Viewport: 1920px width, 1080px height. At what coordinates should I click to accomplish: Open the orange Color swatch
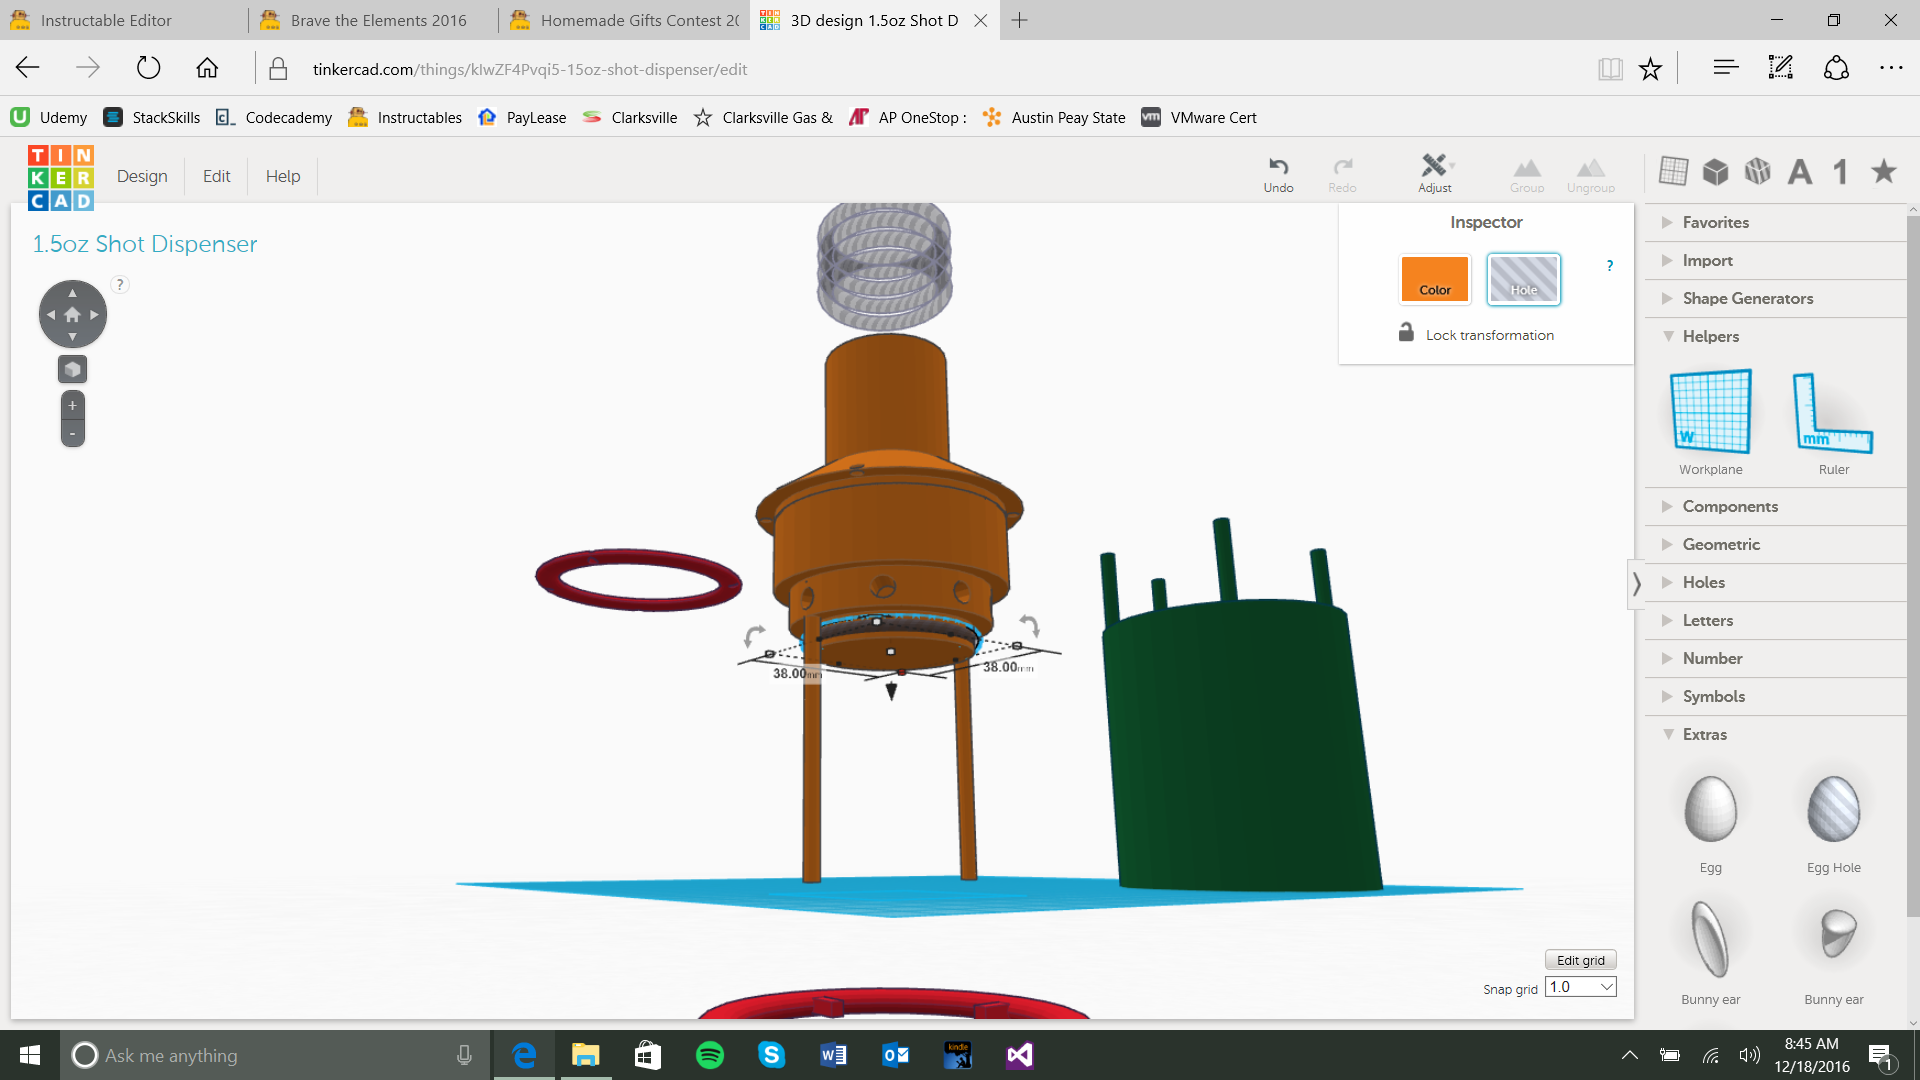(1434, 279)
